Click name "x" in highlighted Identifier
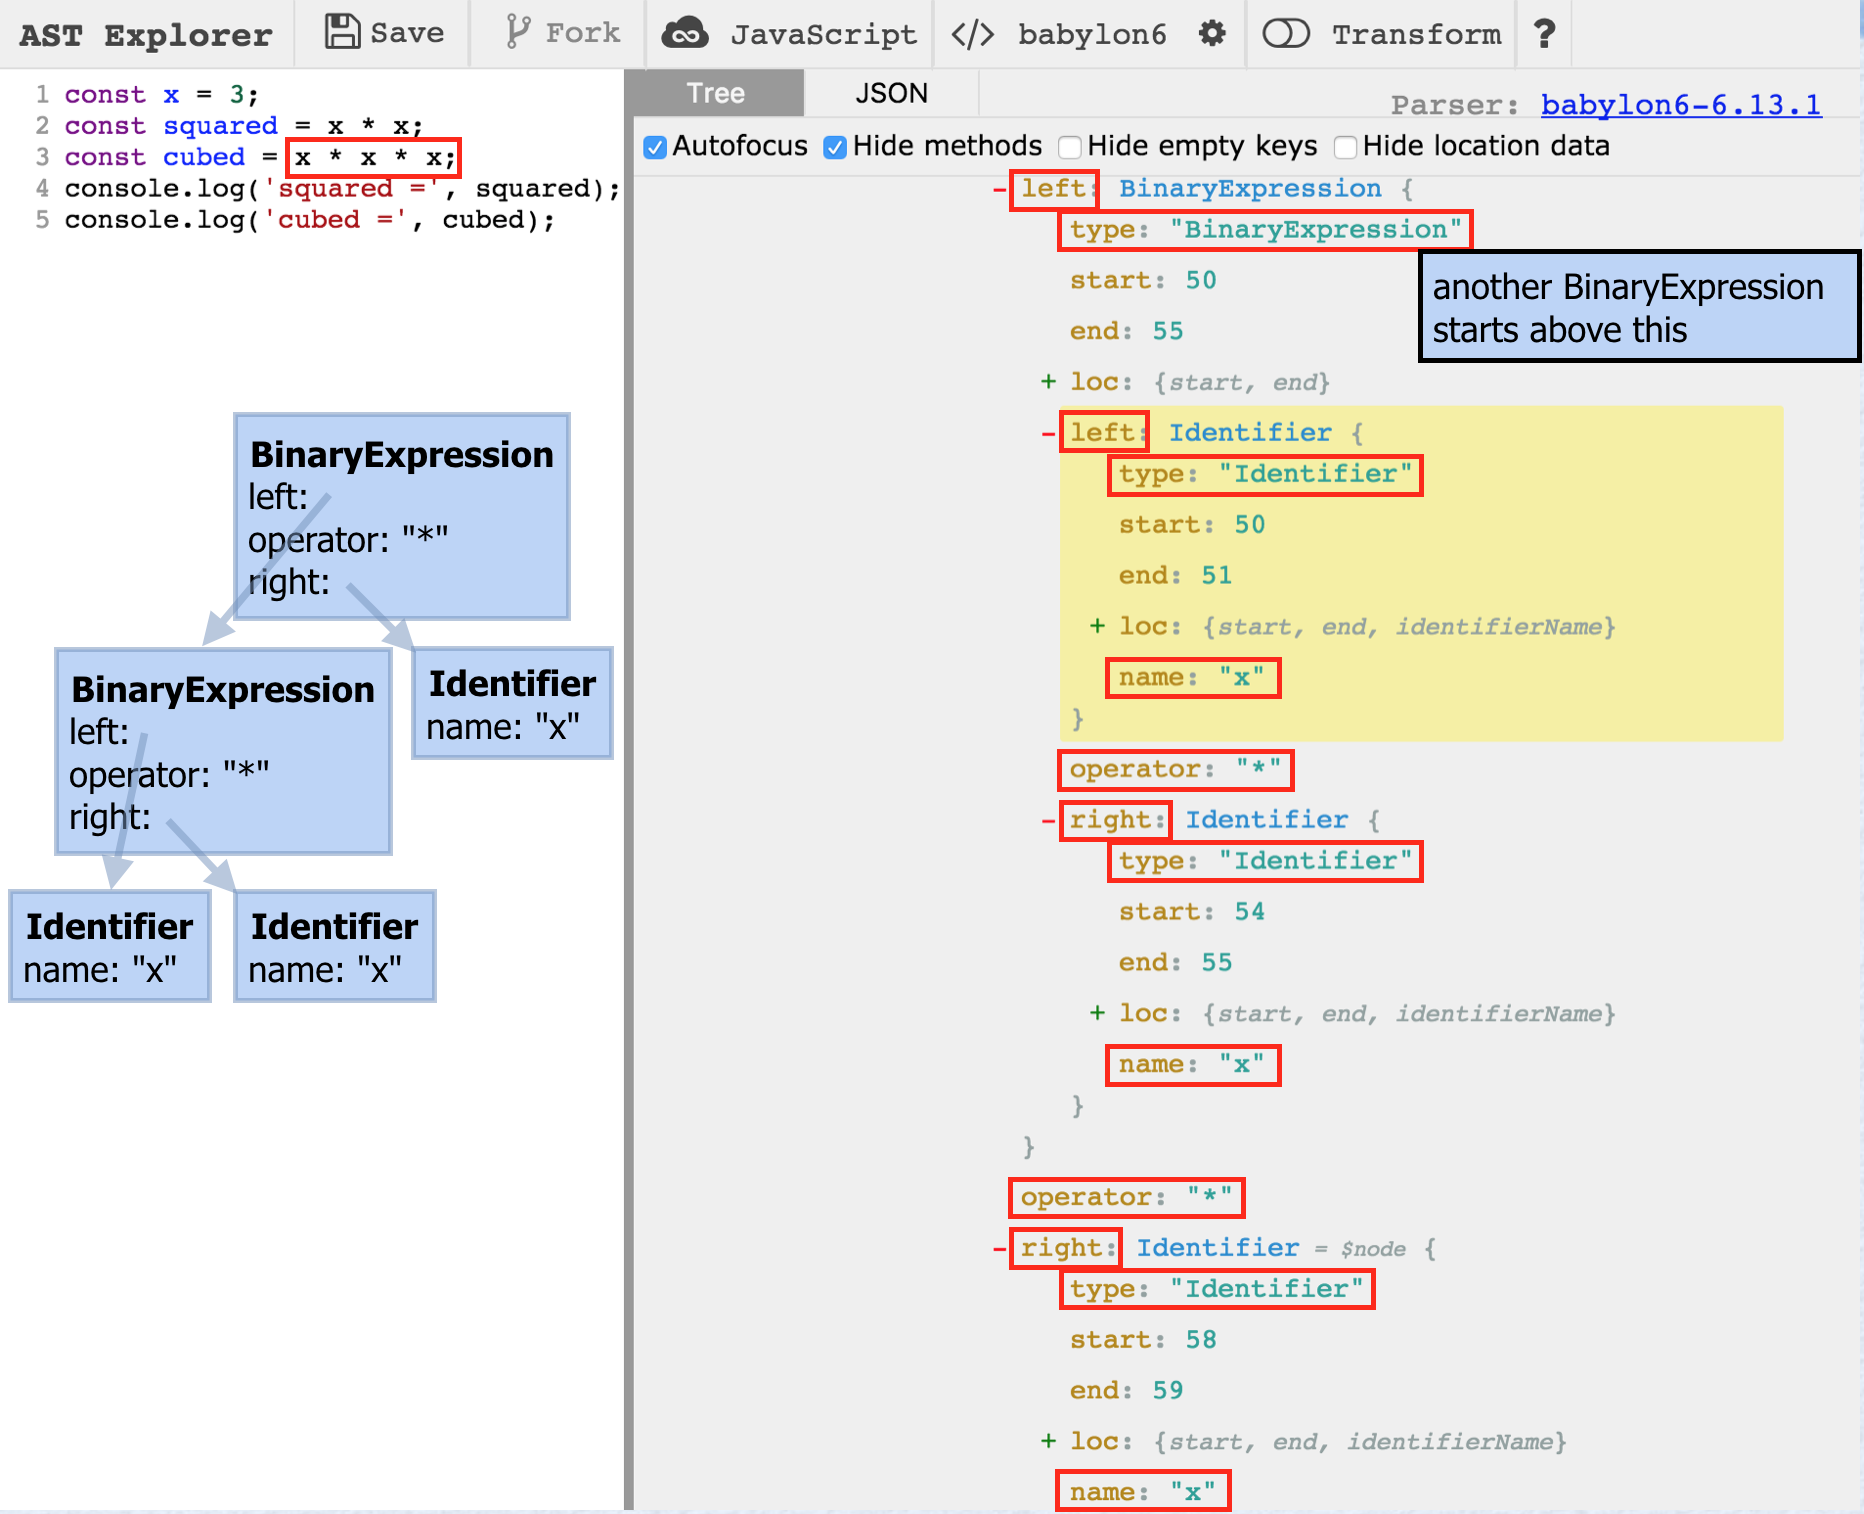1864x1514 pixels. tap(1192, 678)
